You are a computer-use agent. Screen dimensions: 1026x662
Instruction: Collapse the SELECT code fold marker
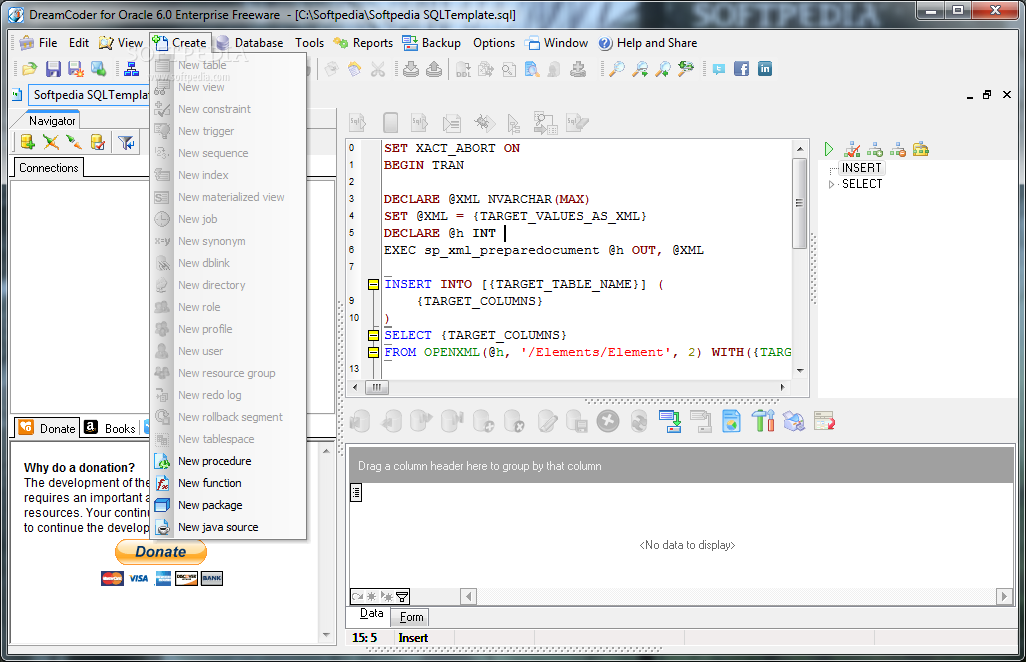[373, 336]
